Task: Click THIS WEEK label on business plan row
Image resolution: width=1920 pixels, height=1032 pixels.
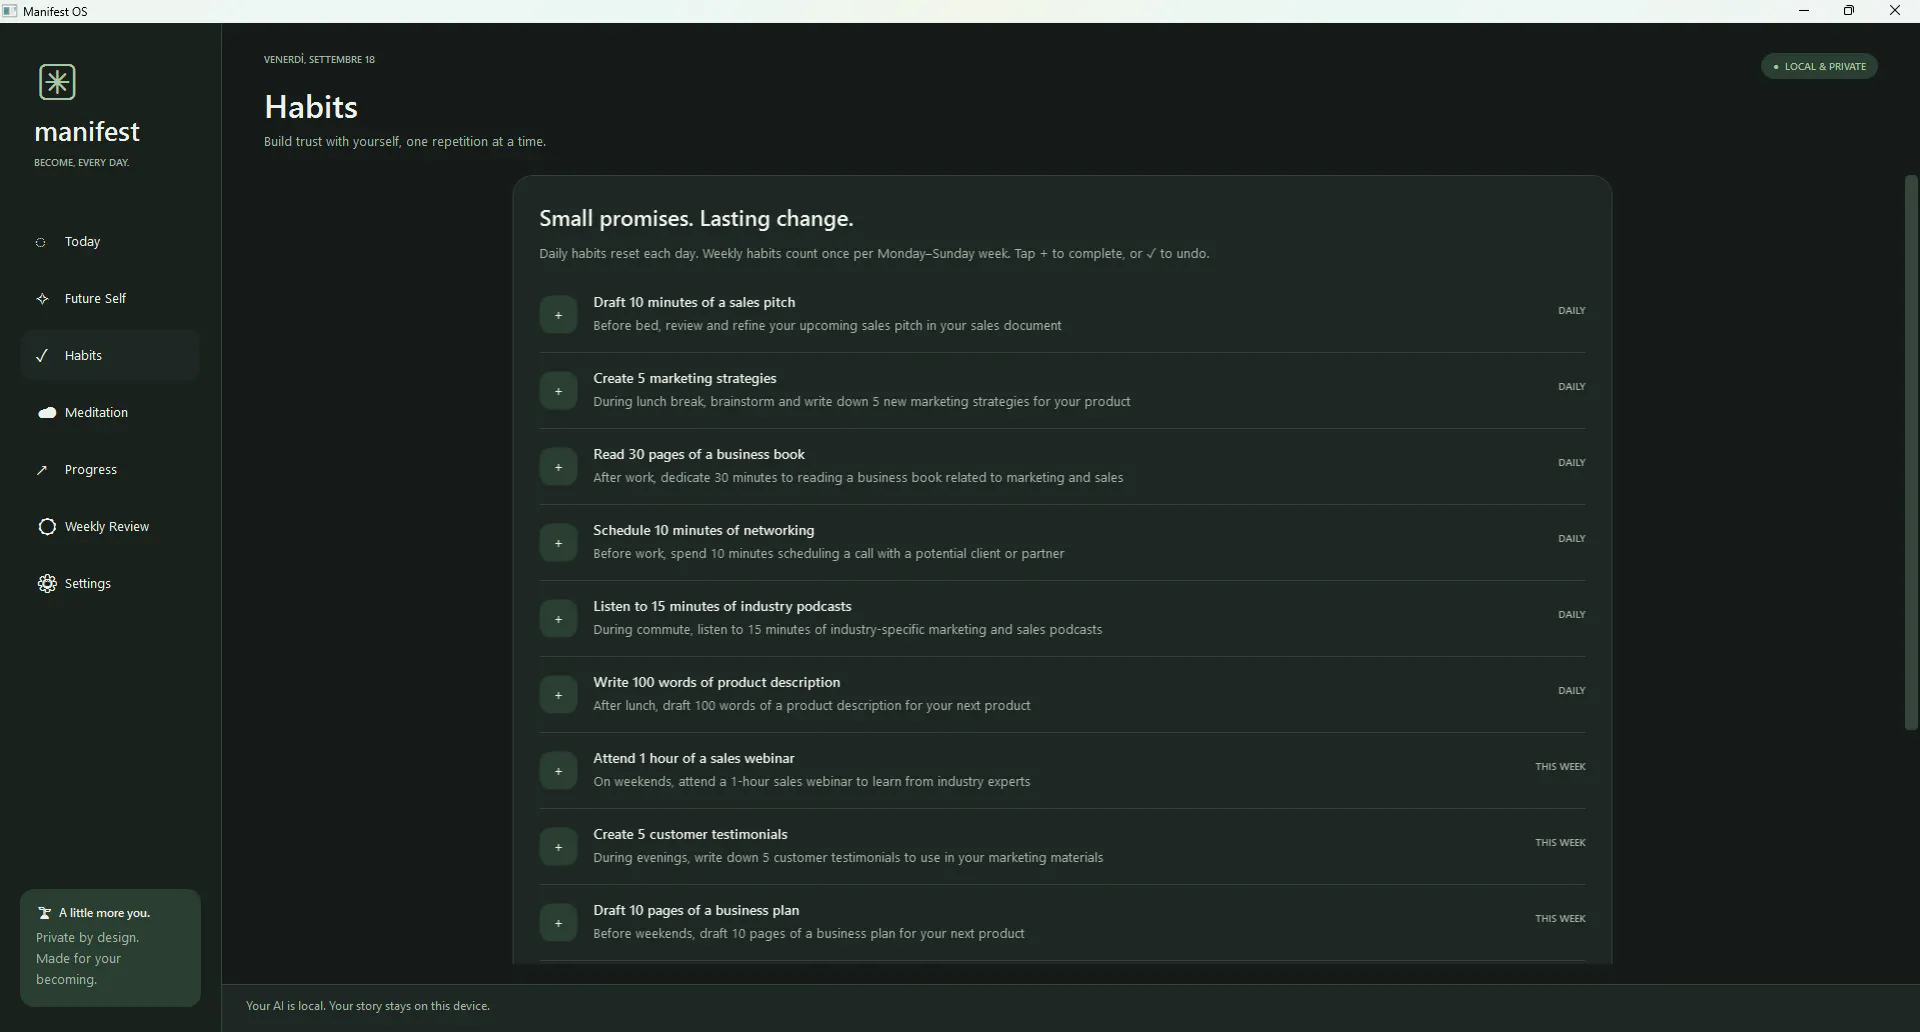Action: tap(1560, 918)
